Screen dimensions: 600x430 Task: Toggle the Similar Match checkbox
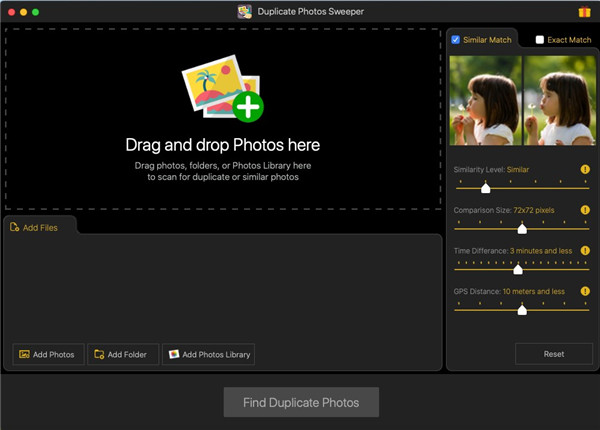[x=456, y=40]
